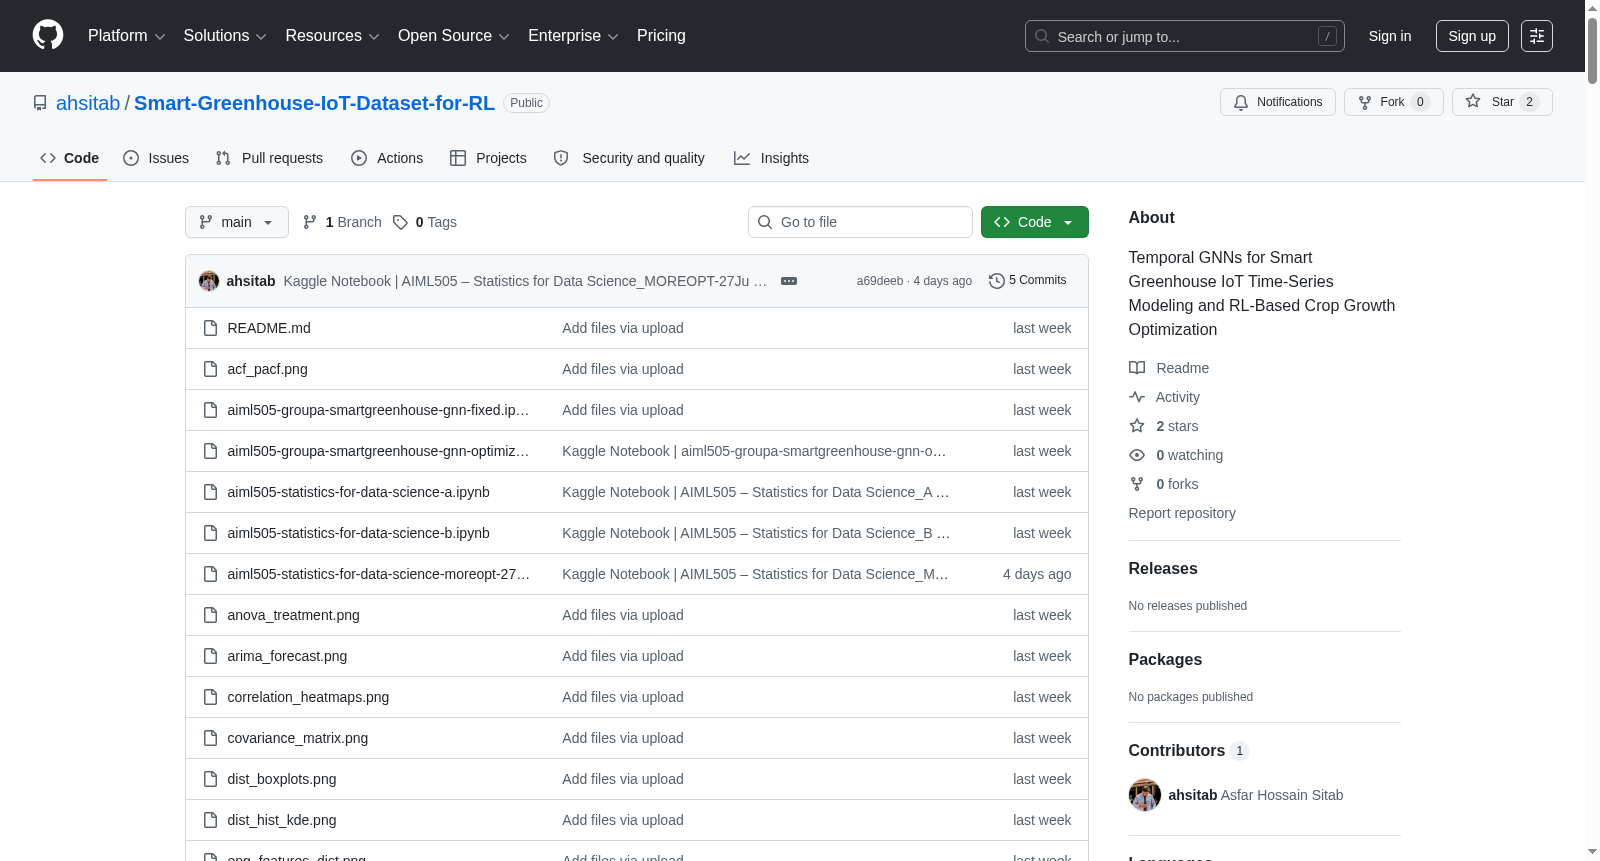Screen dimensions: 1600x861
Task: Switch to the Pull requests tab
Action: coord(269,158)
